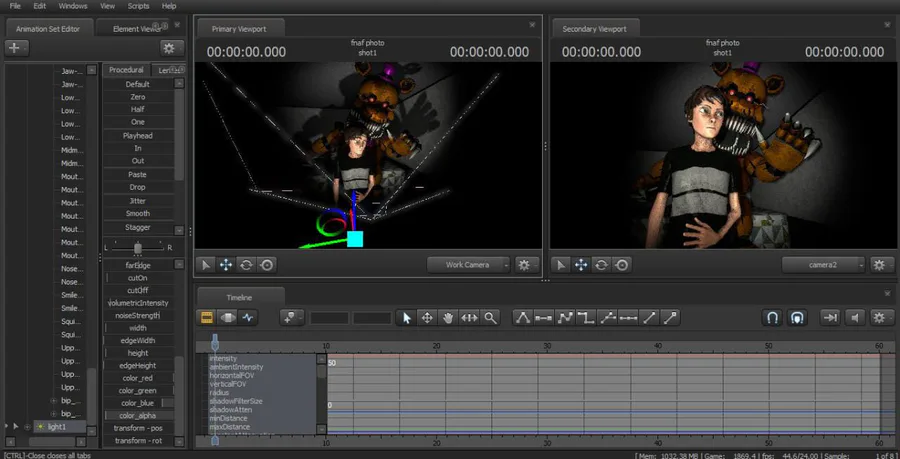The height and width of the screenshot is (459, 900).
Task: Pick the timeline magnifier Zoom tool
Action: 490,317
